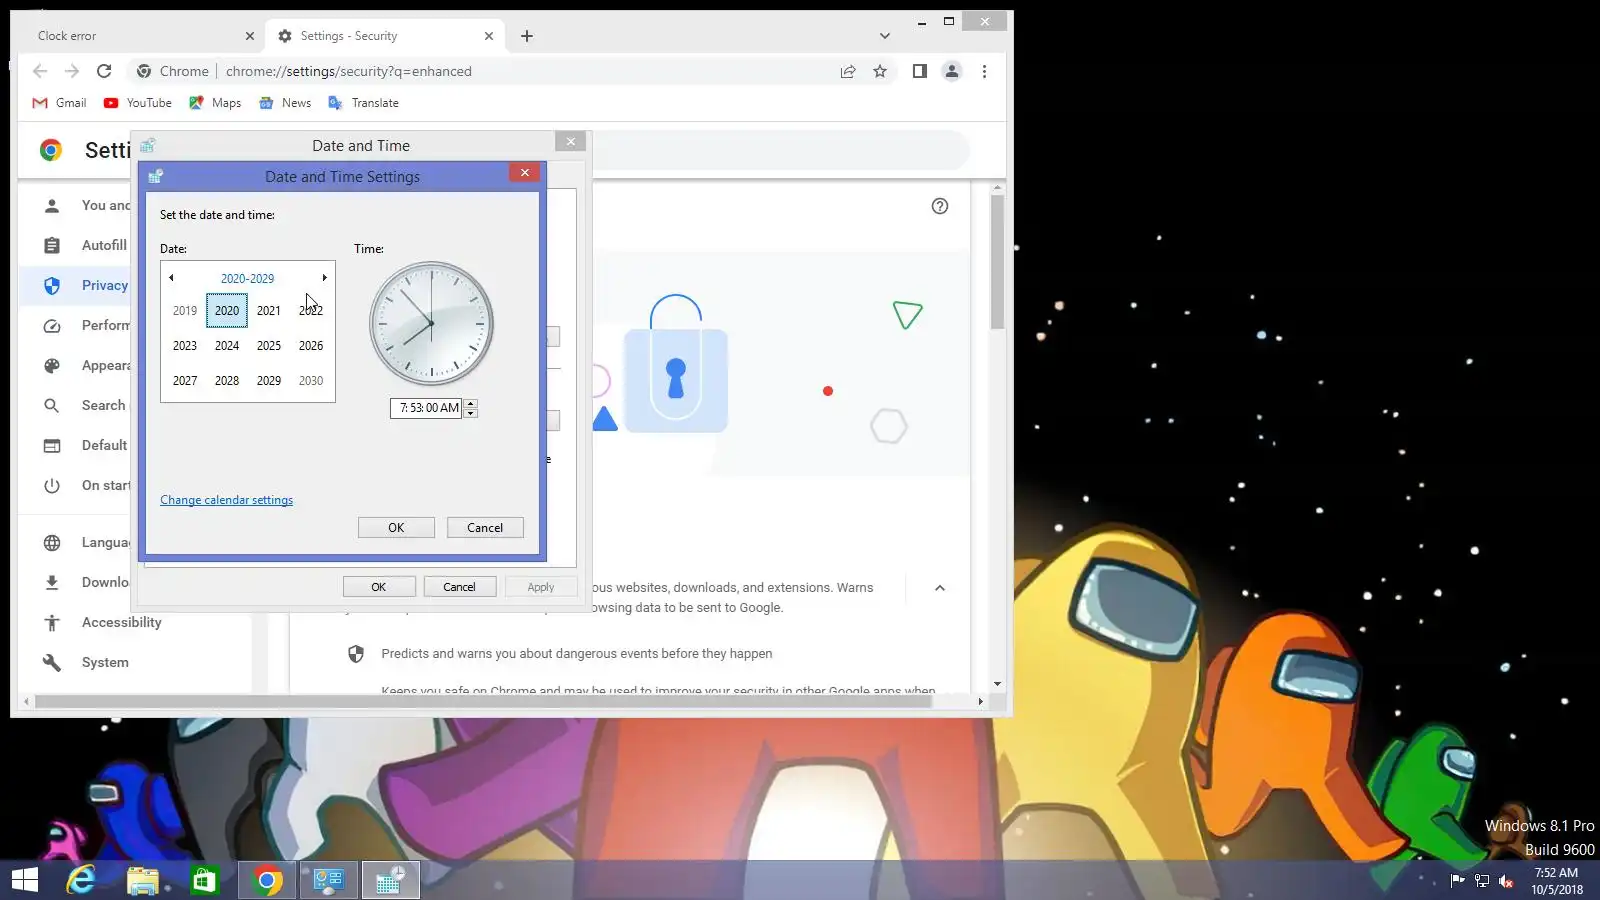Screen dimensions: 1600x900
Task: Open Control Panel taskbar item
Action: tap(329, 880)
